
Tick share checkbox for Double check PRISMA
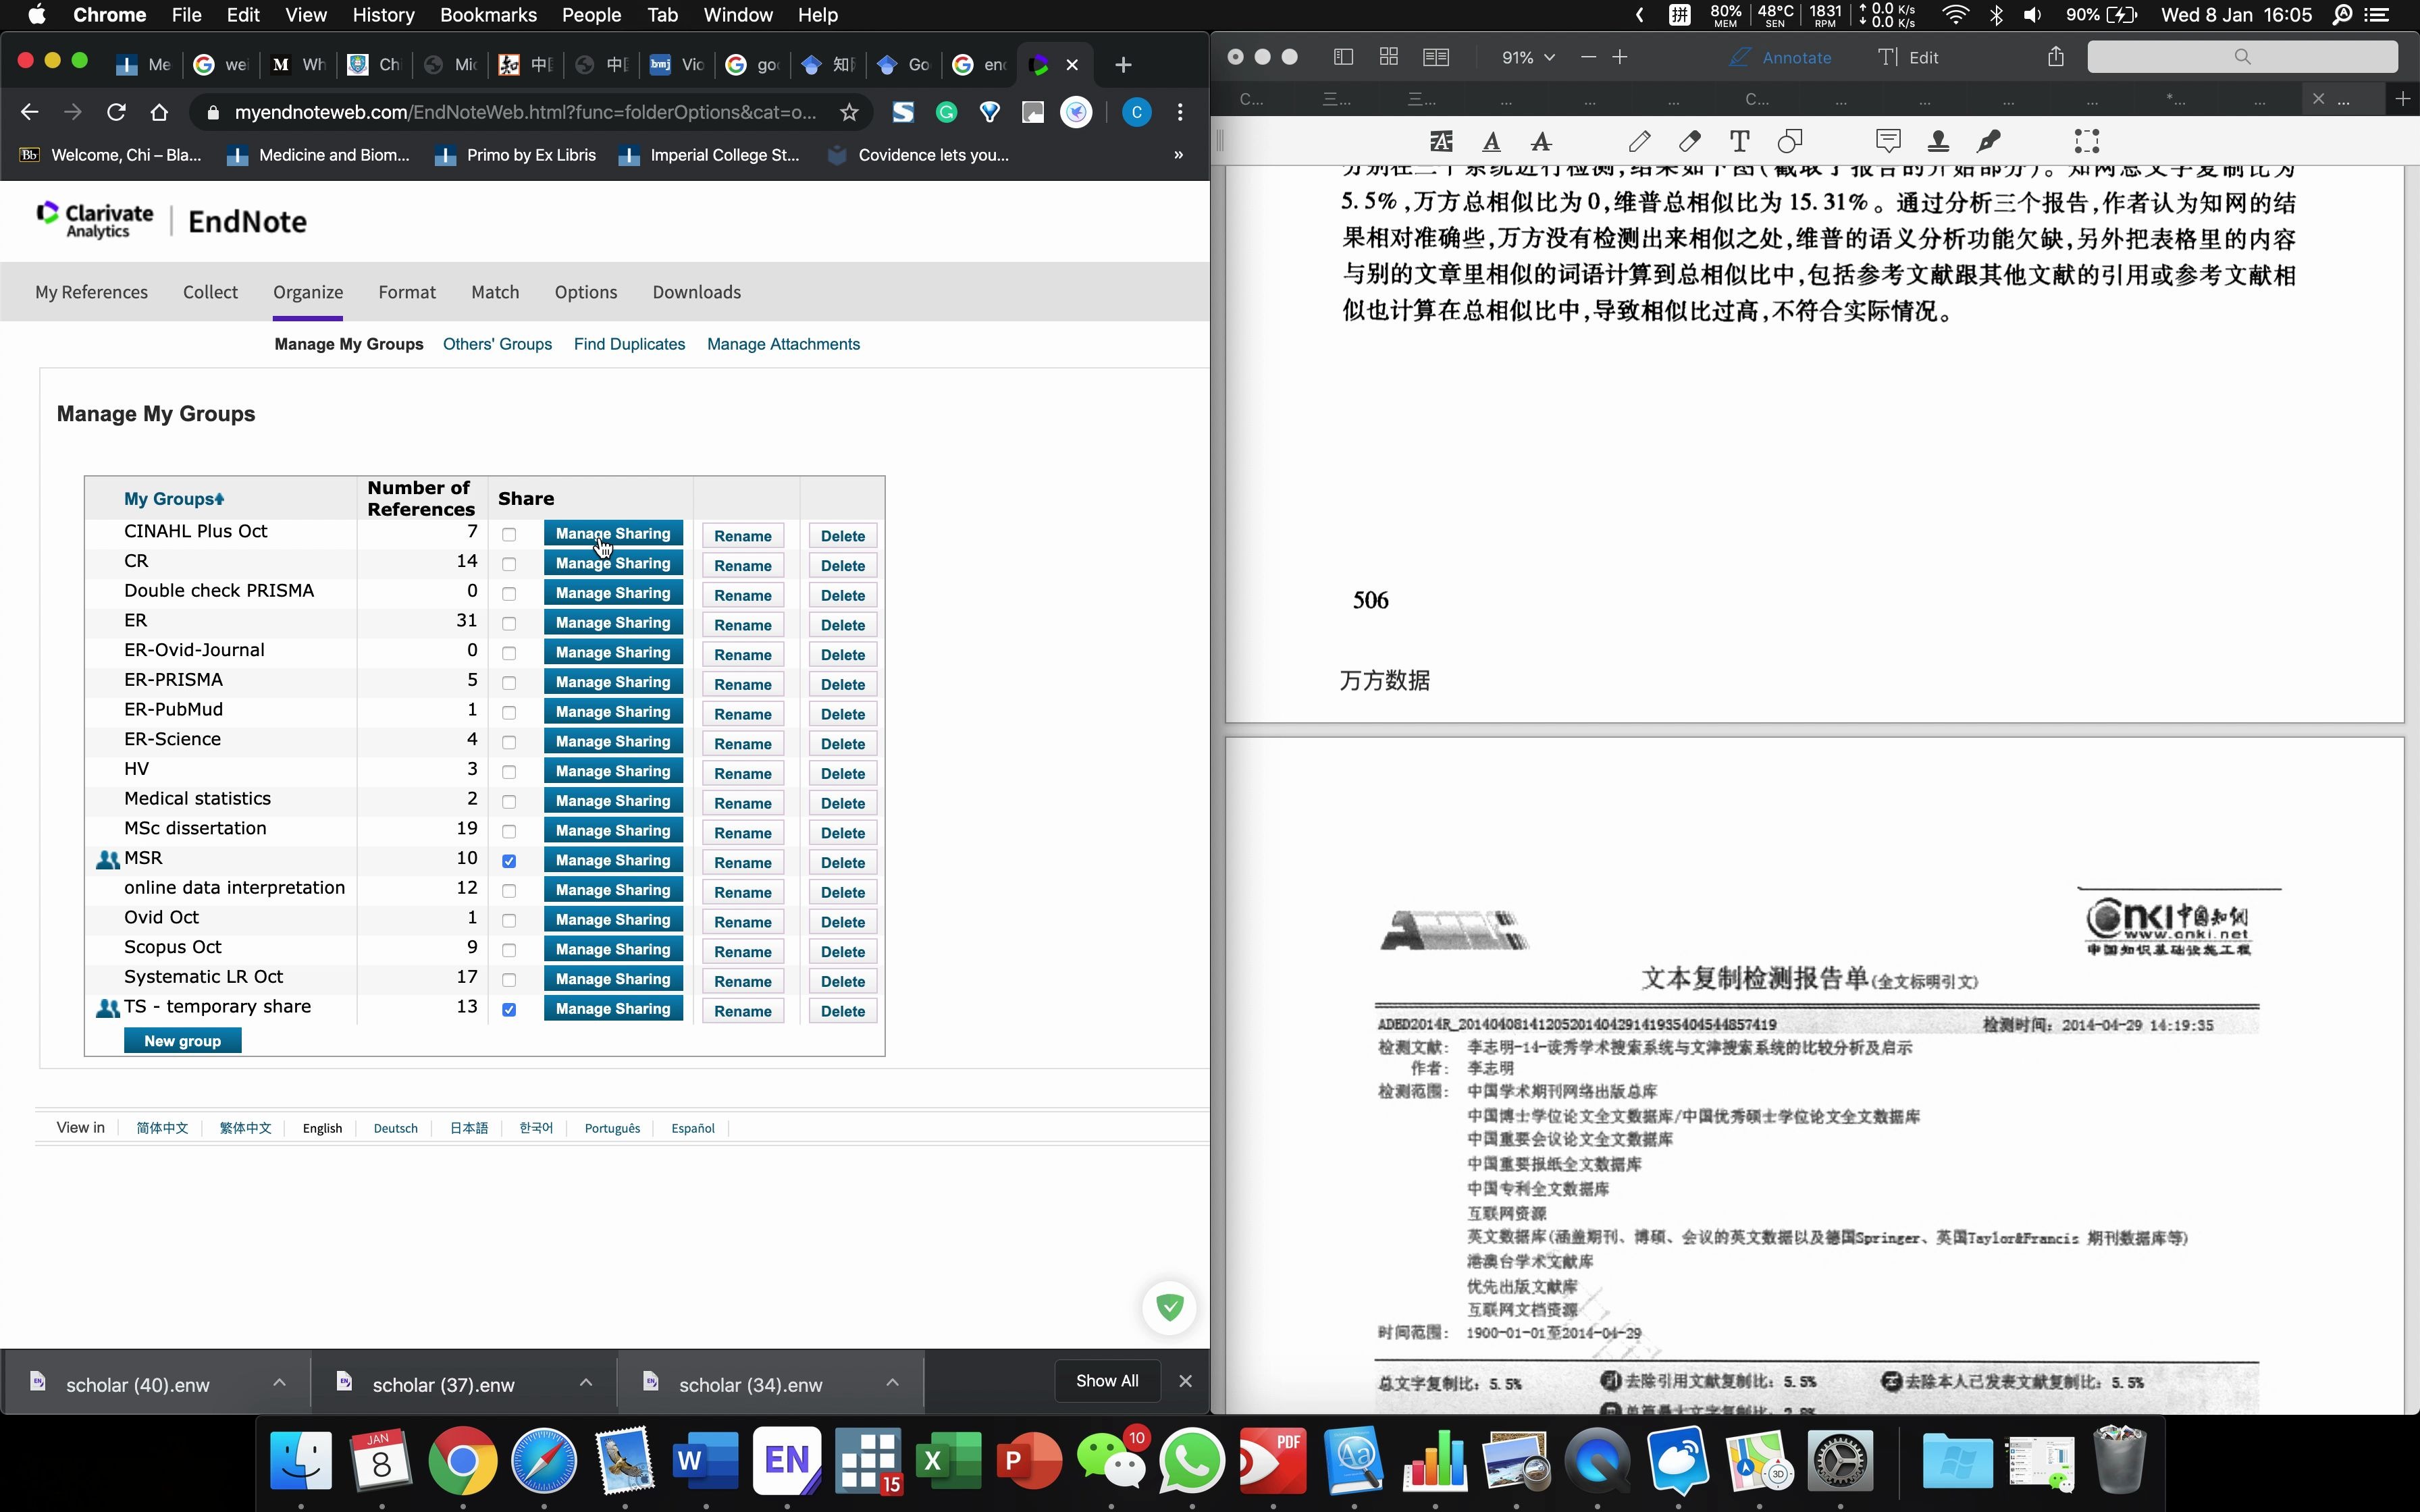509,594
